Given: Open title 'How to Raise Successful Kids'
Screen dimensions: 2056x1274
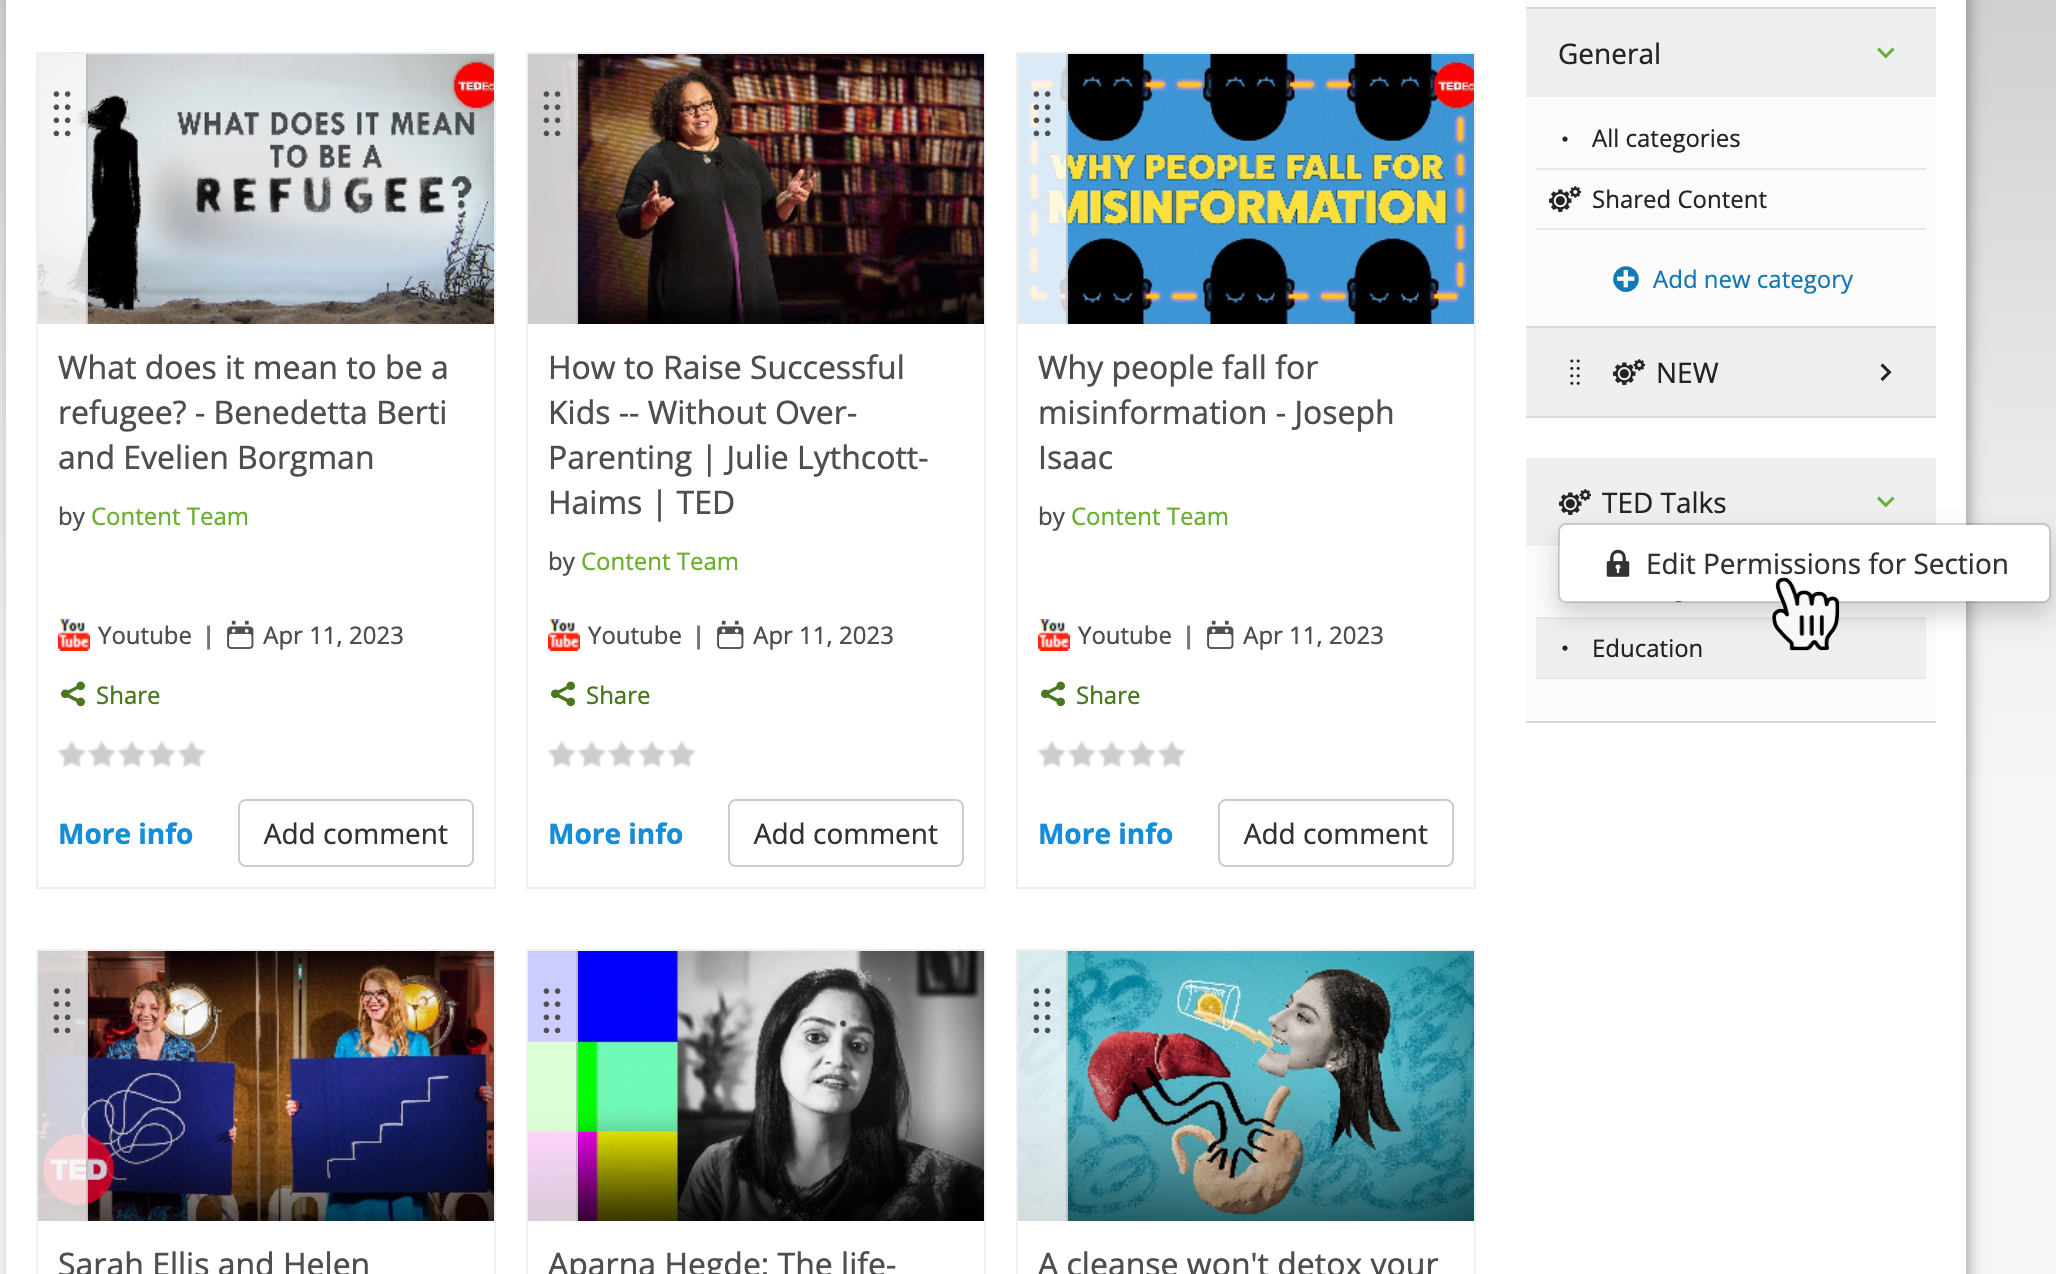Looking at the screenshot, I should click(x=739, y=435).
